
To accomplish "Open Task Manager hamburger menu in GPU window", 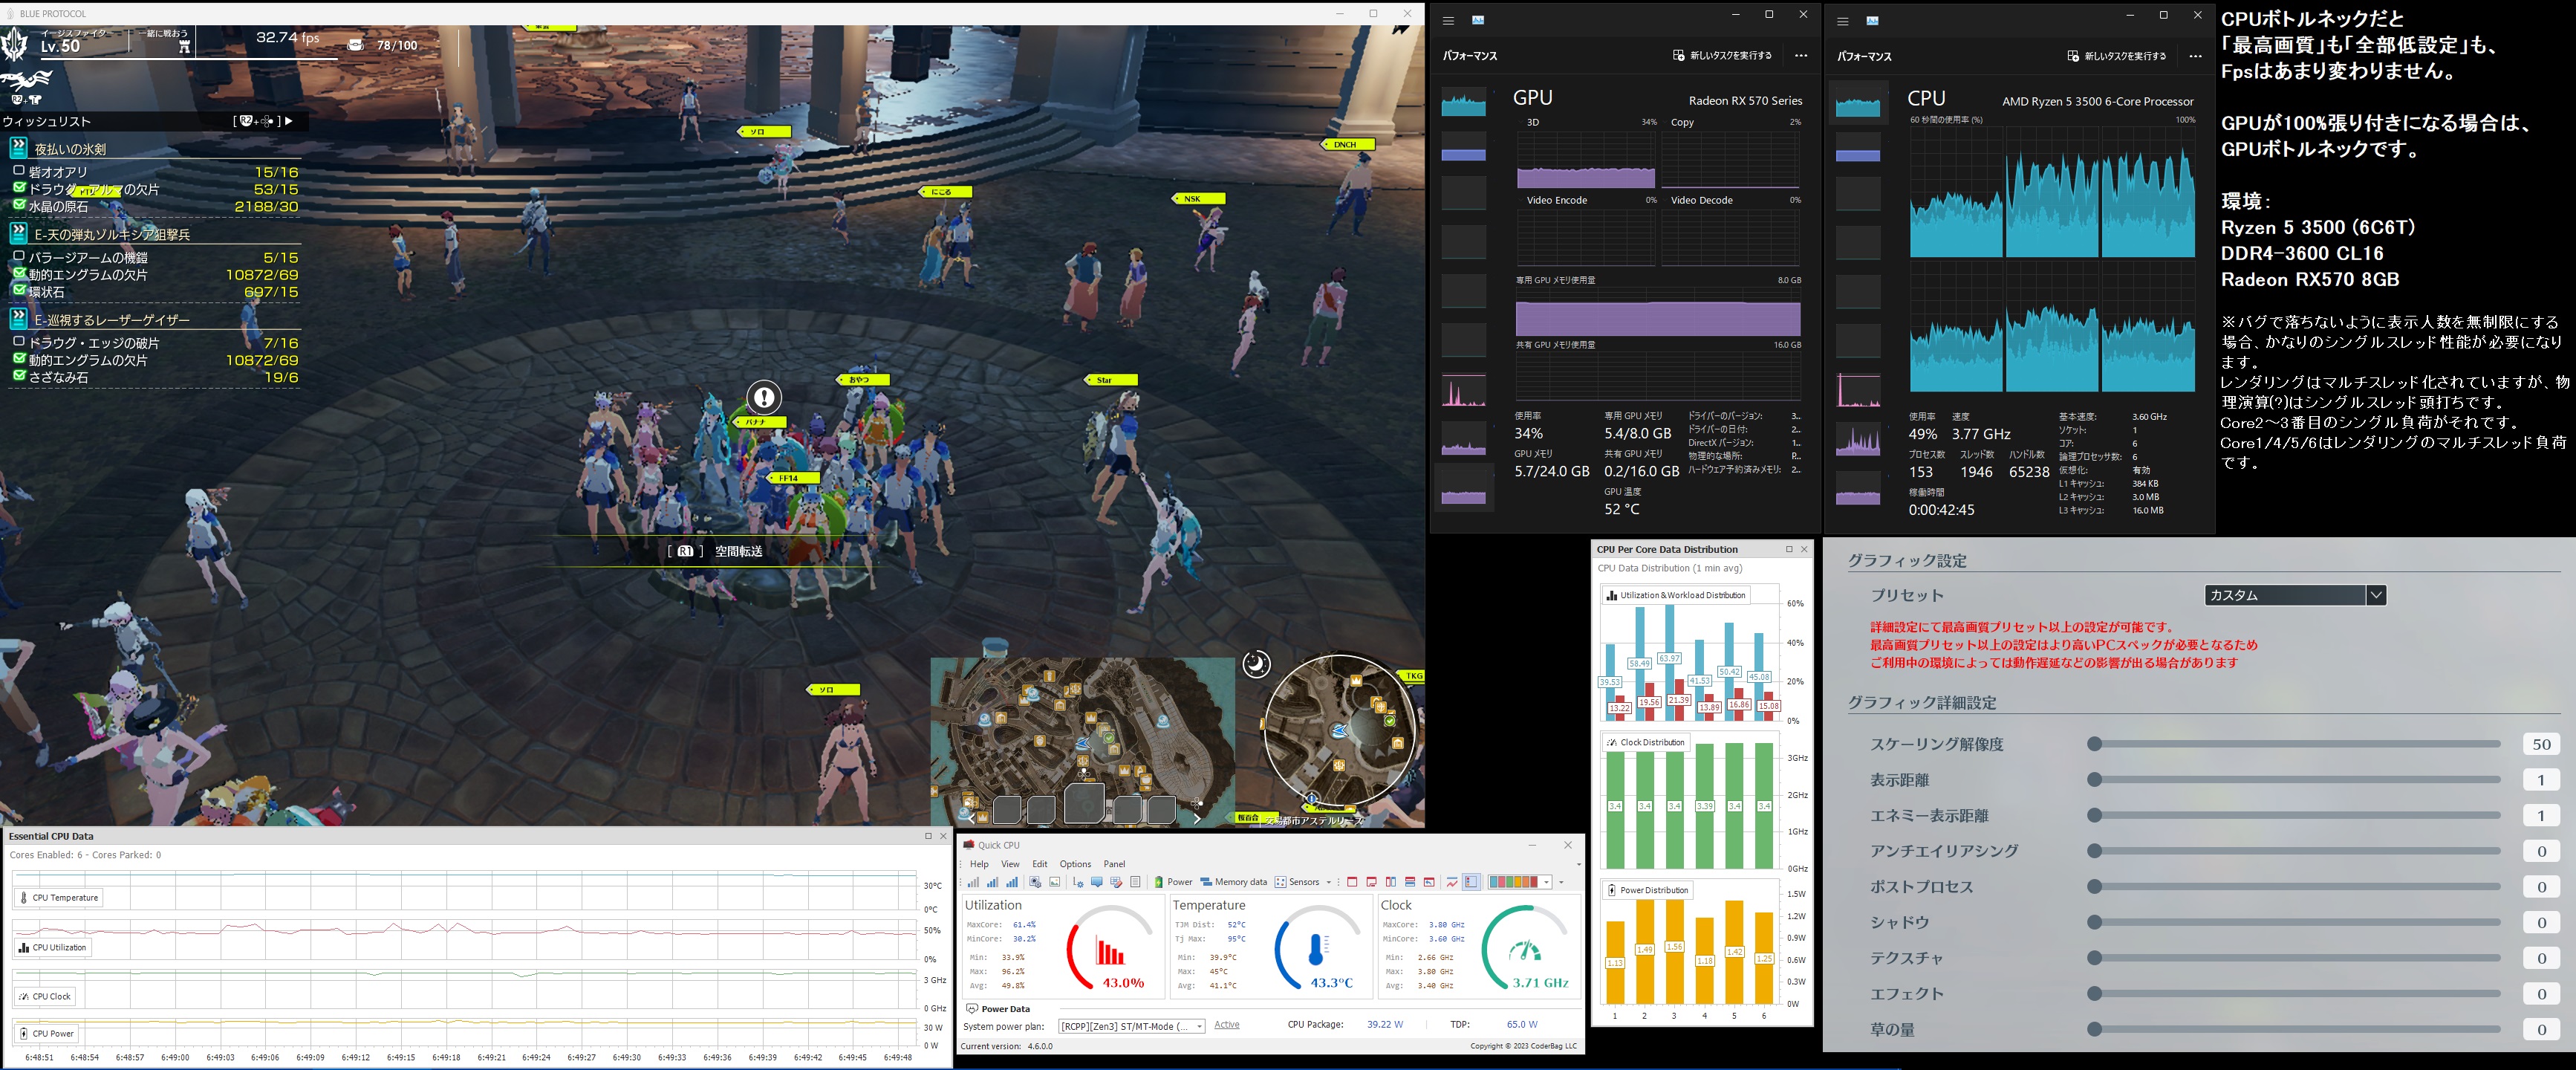I will [1448, 21].
